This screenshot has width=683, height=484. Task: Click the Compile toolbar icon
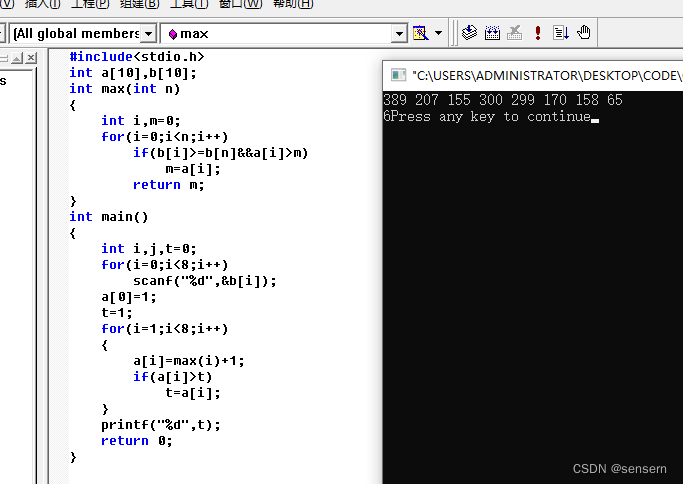tap(469, 33)
